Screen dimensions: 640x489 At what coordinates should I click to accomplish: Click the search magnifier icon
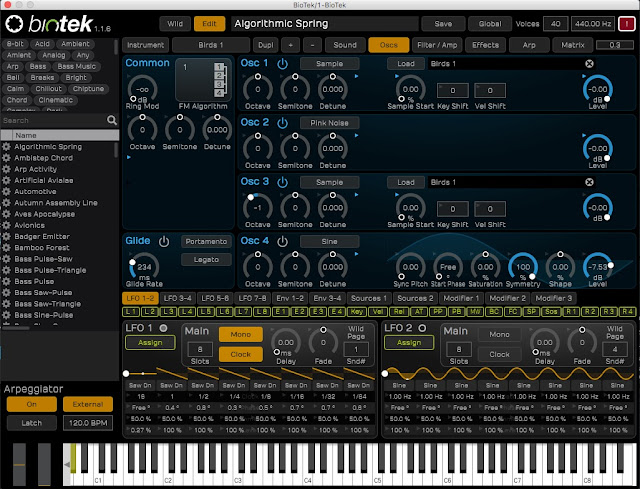pos(111,120)
